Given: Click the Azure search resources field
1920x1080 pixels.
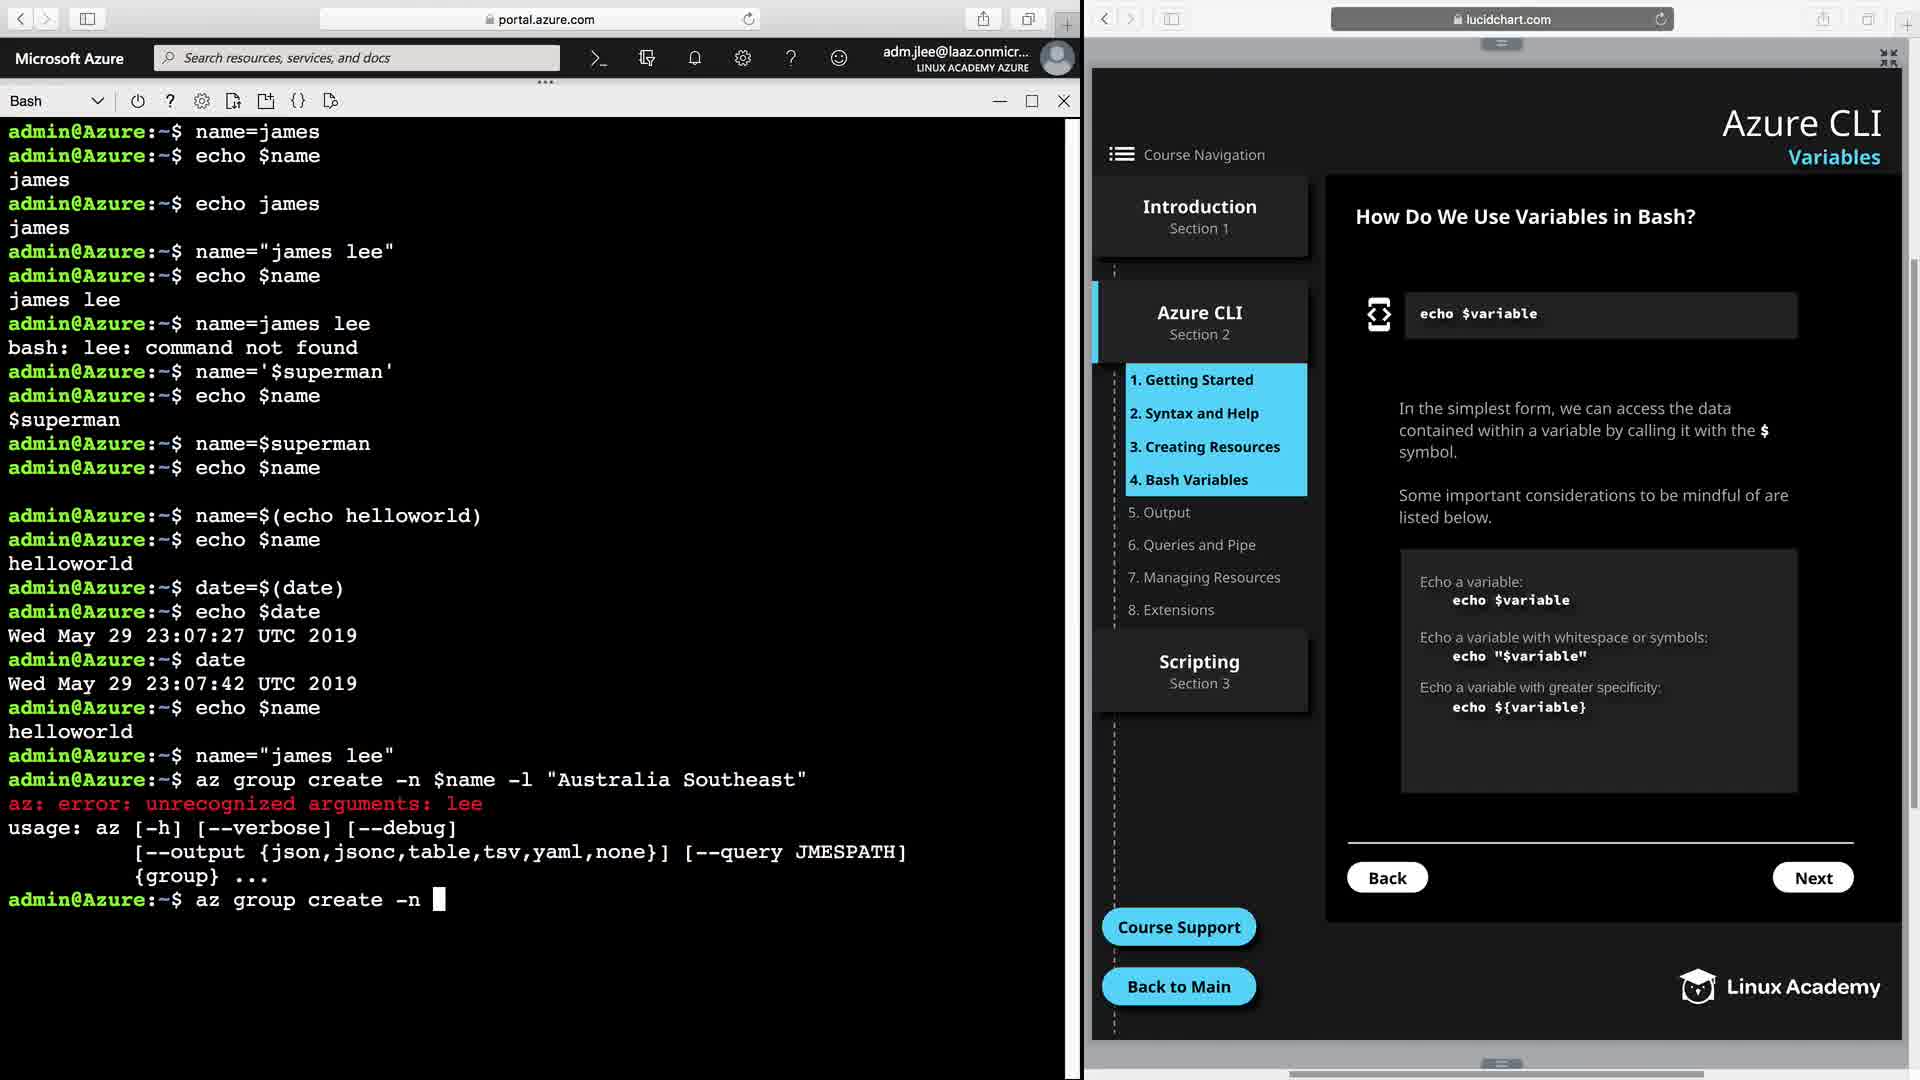Looking at the screenshot, I should click(x=357, y=58).
